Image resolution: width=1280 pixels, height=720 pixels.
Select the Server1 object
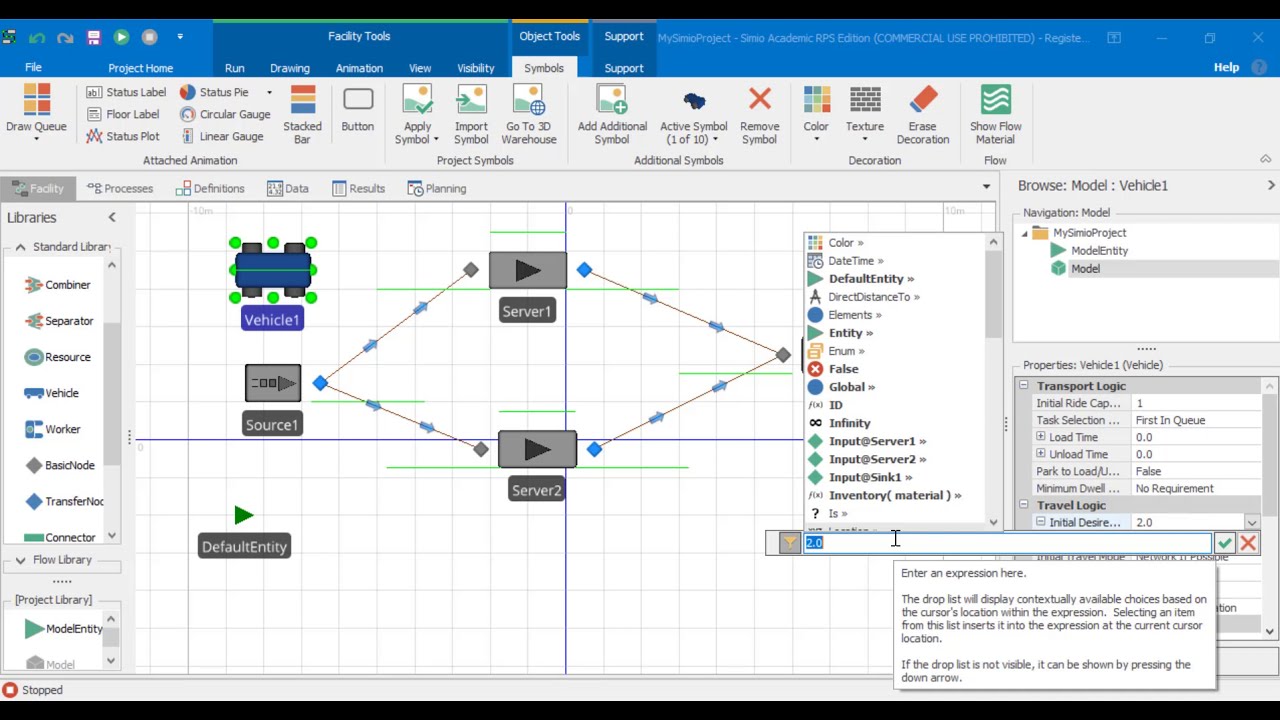click(x=527, y=270)
